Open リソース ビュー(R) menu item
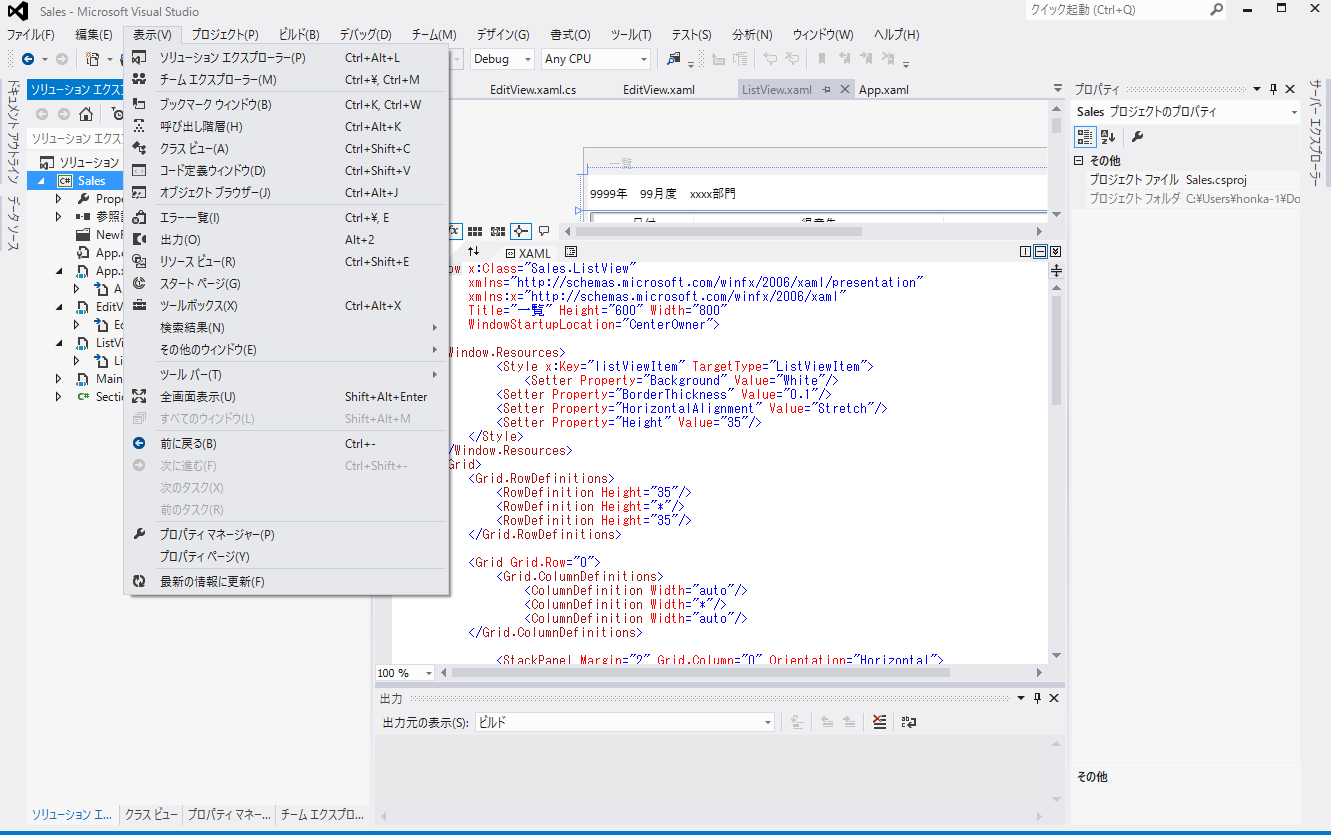This screenshot has width=1331, height=835. (286, 262)
